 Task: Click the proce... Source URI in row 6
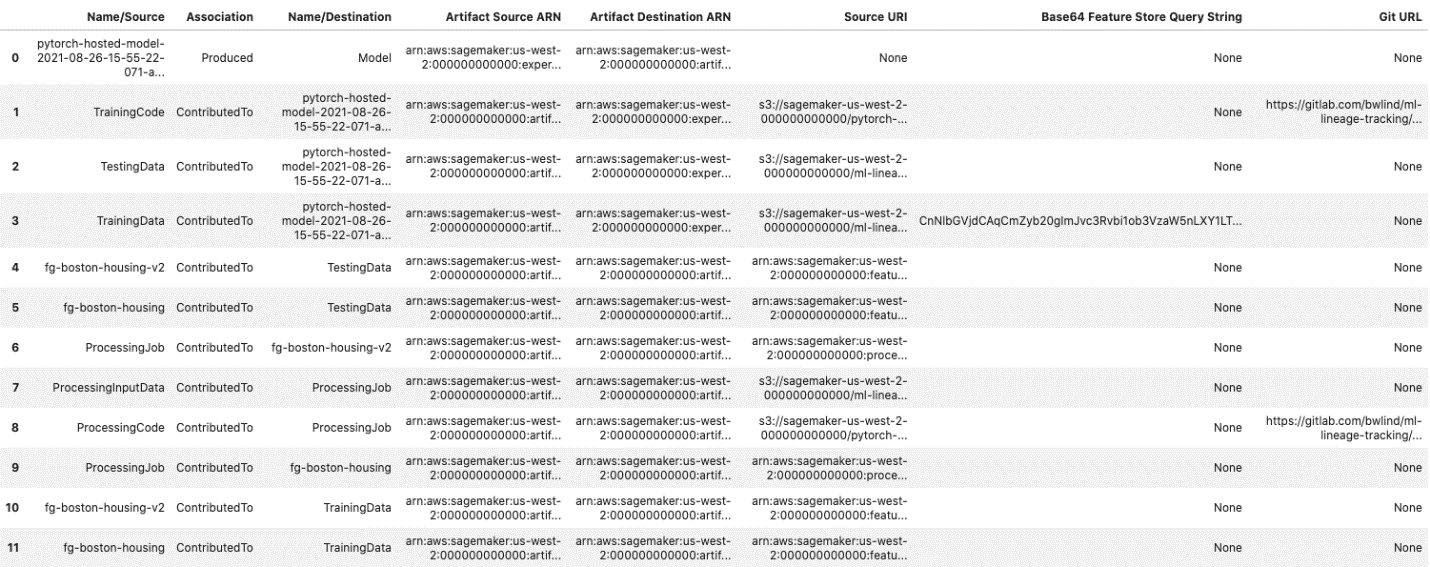pos(829,347)
